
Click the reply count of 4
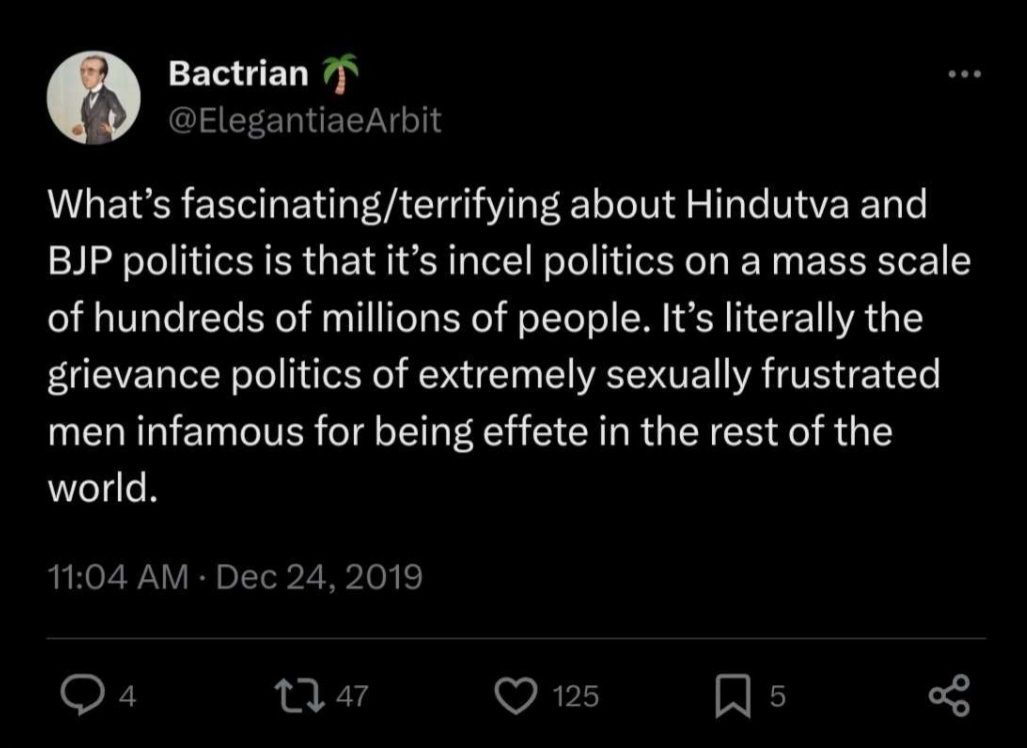[127, 696]
